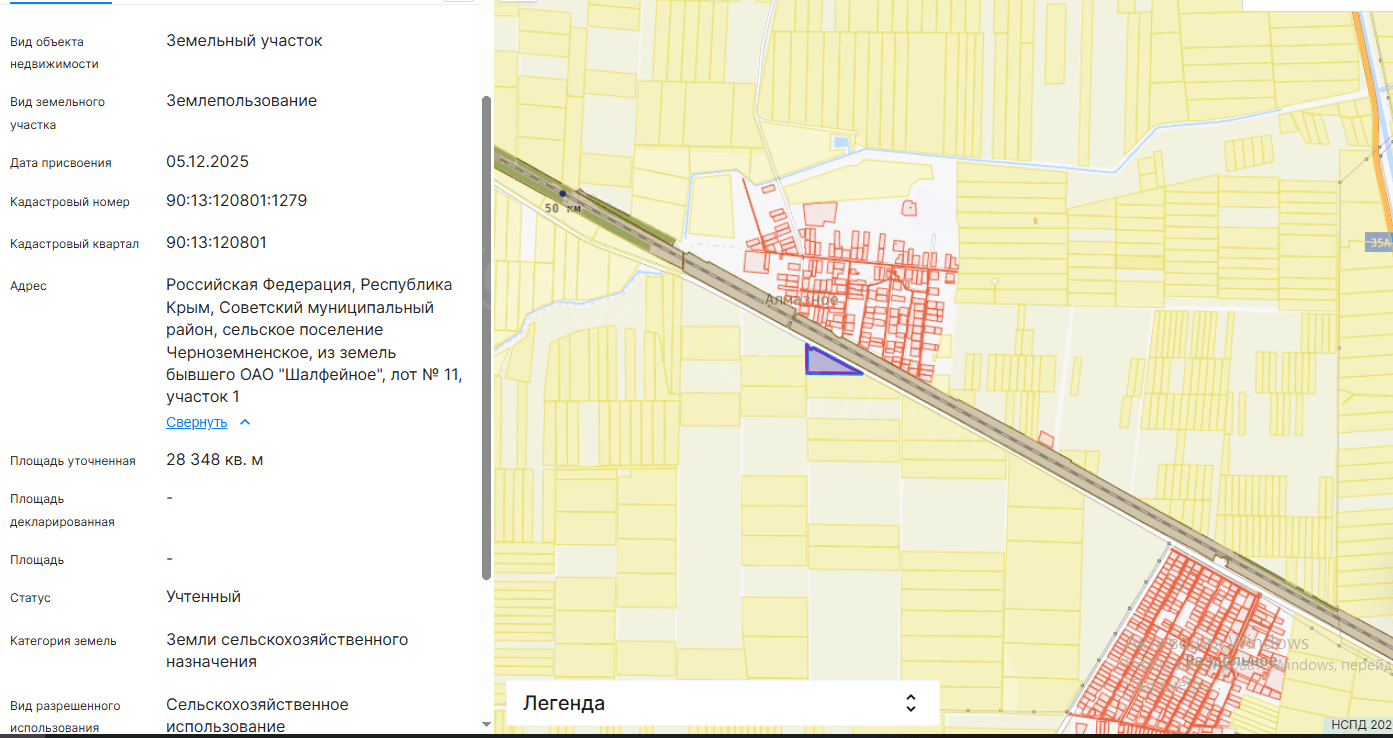The height and width of the screenshot is (738, 1393).
Task: Click the area value 28 348 кв. м
Action: [214, 460]
